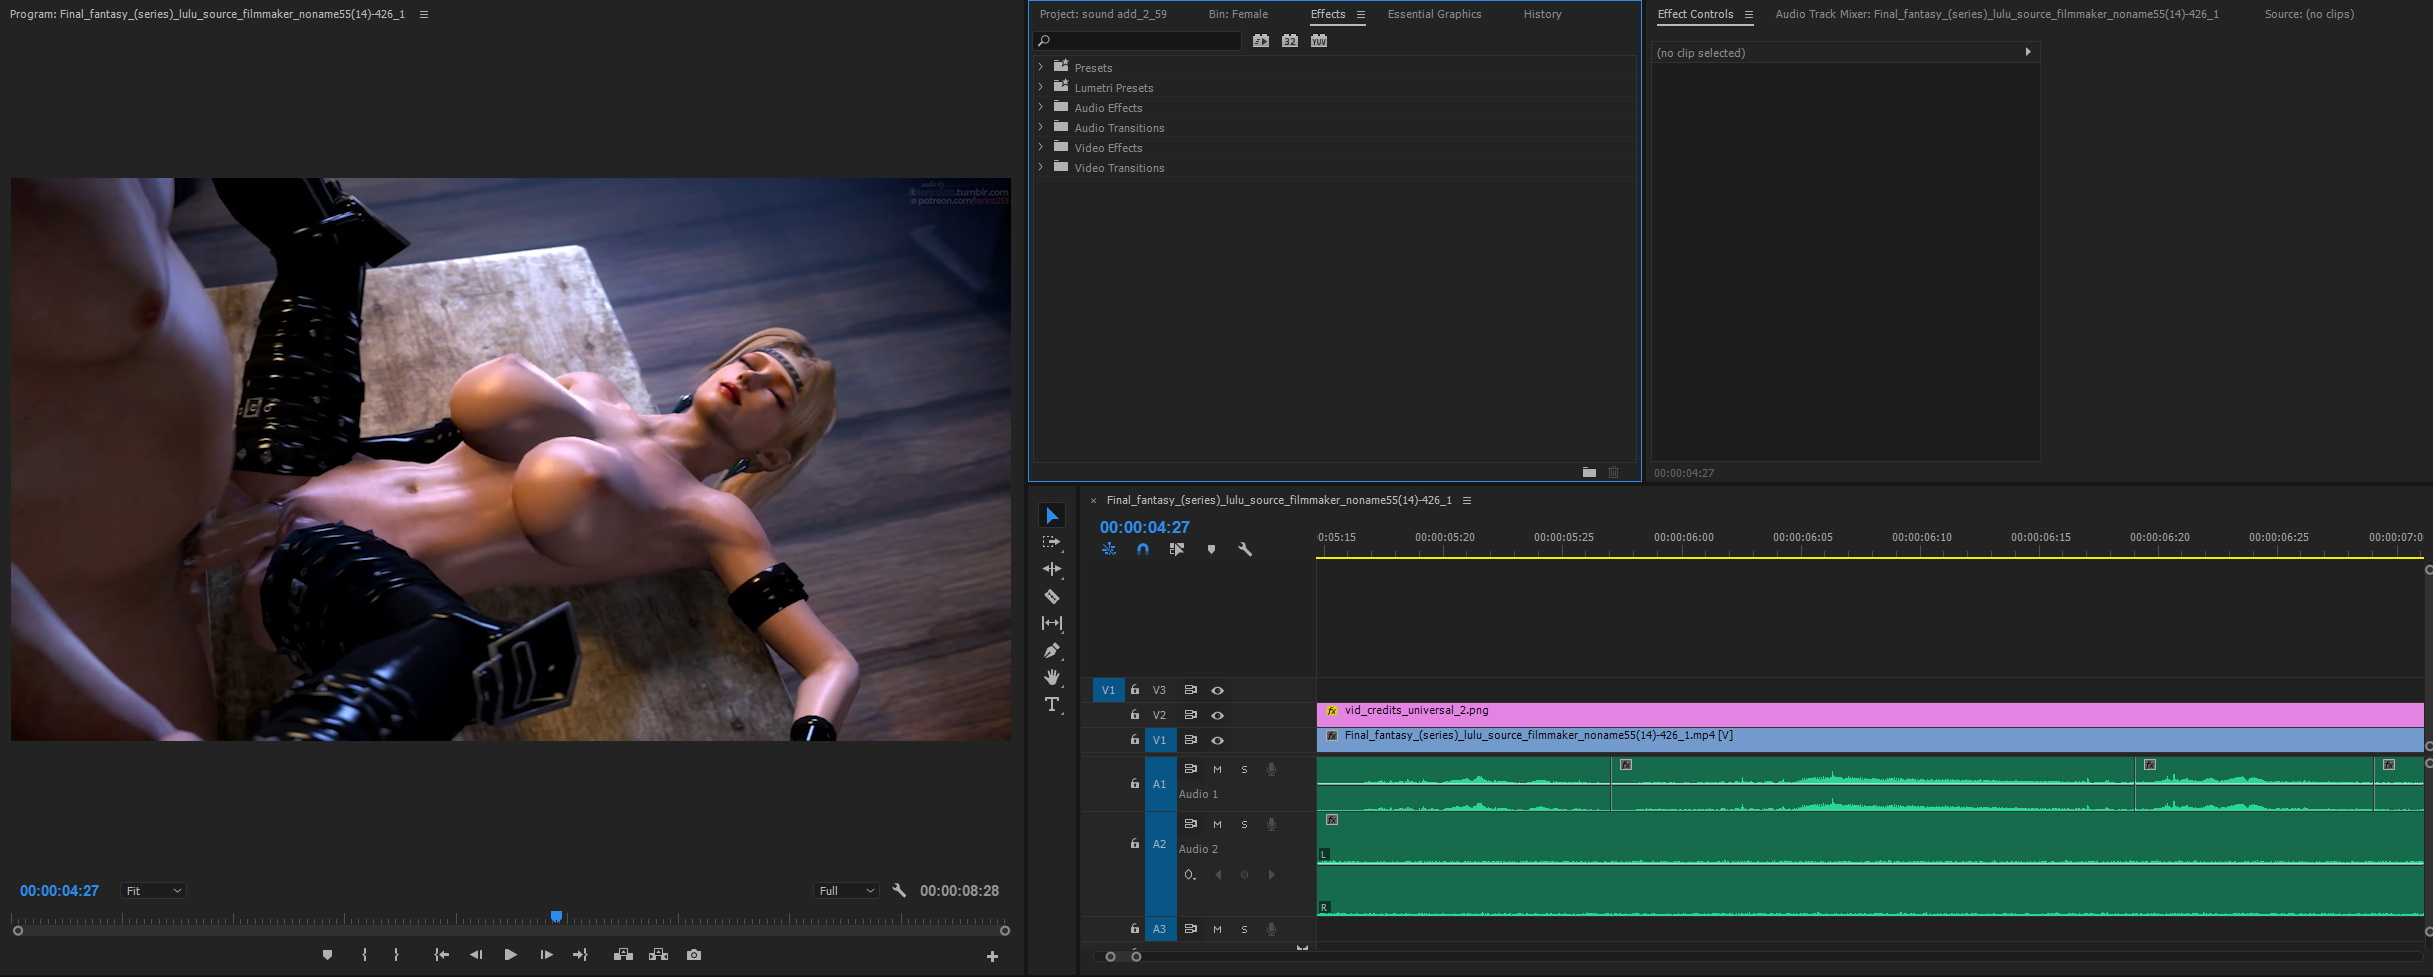Filter by Accelerated Effects icon
The height and width of the screenshot is (977, 2433).
(x=1261, y=41)
